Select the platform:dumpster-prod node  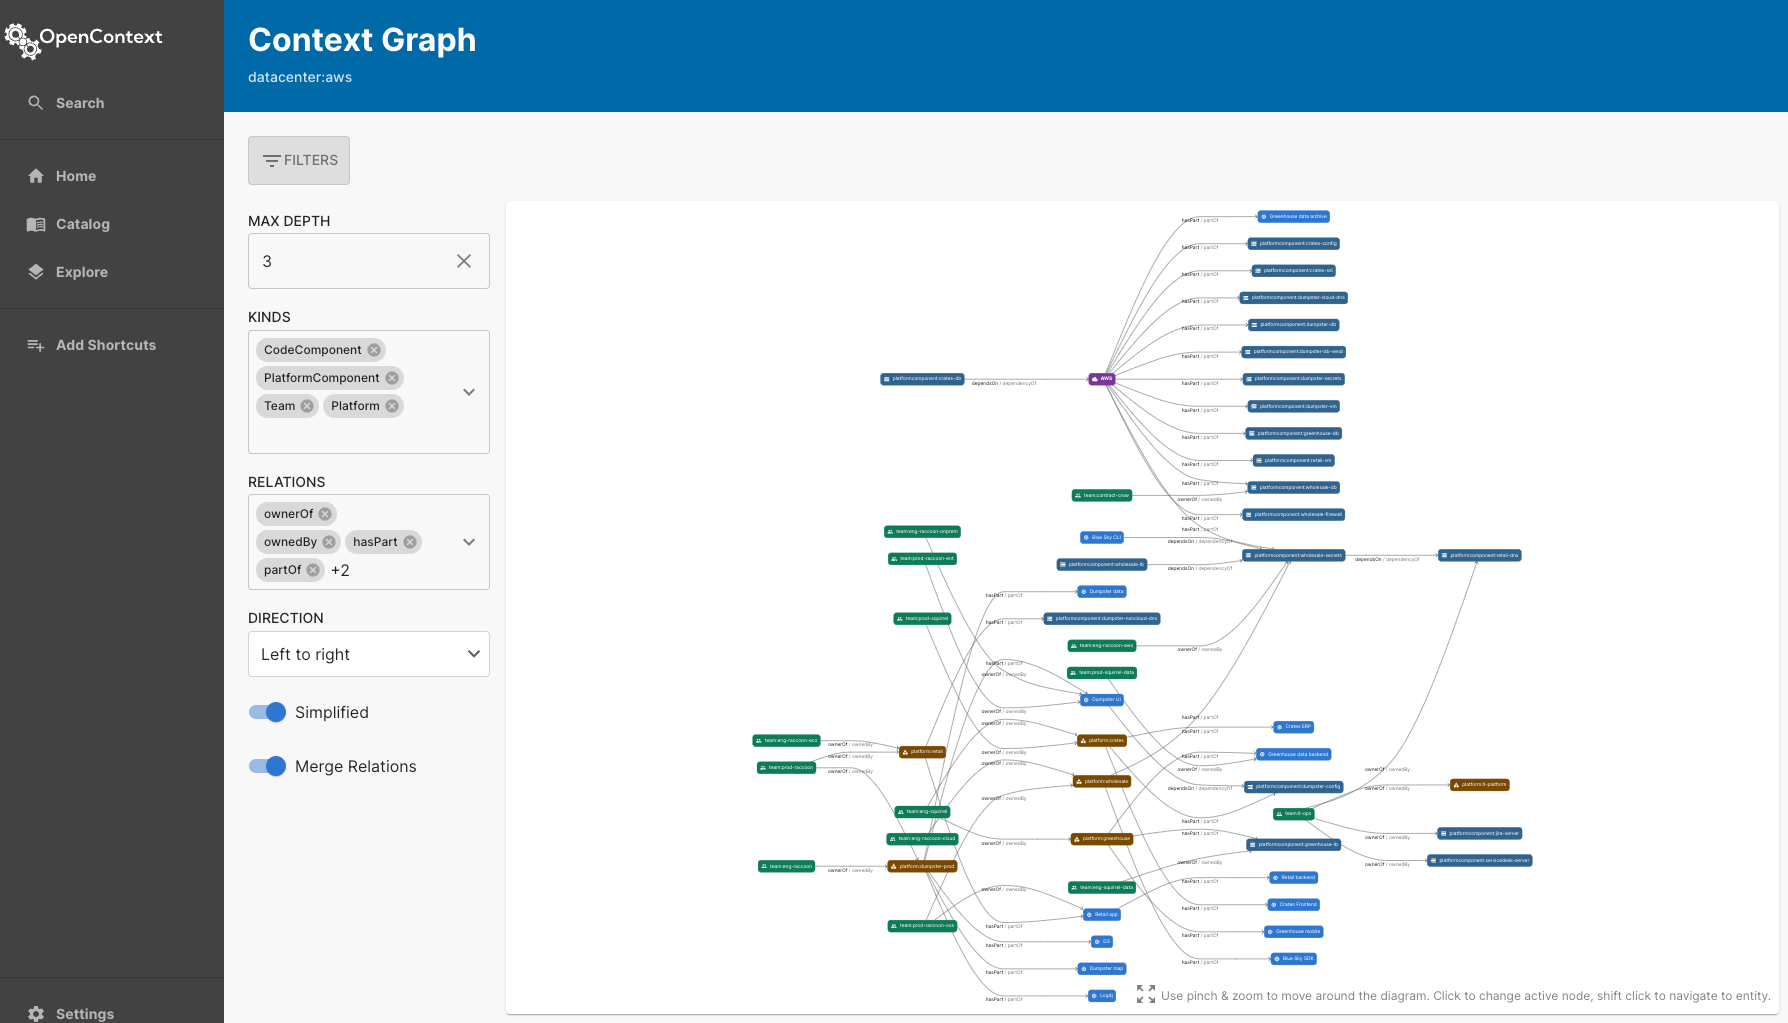[922, 867]
